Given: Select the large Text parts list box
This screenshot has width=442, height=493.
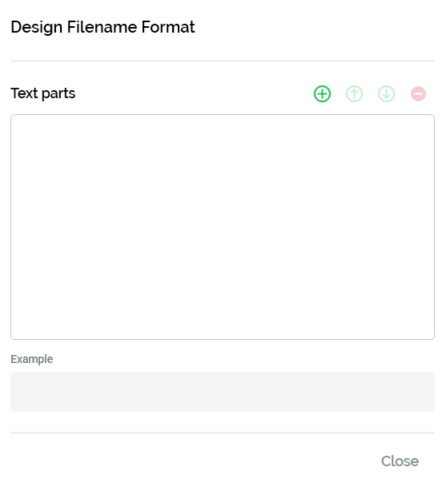Looking at the screenshot, I should tap(222, 227).
